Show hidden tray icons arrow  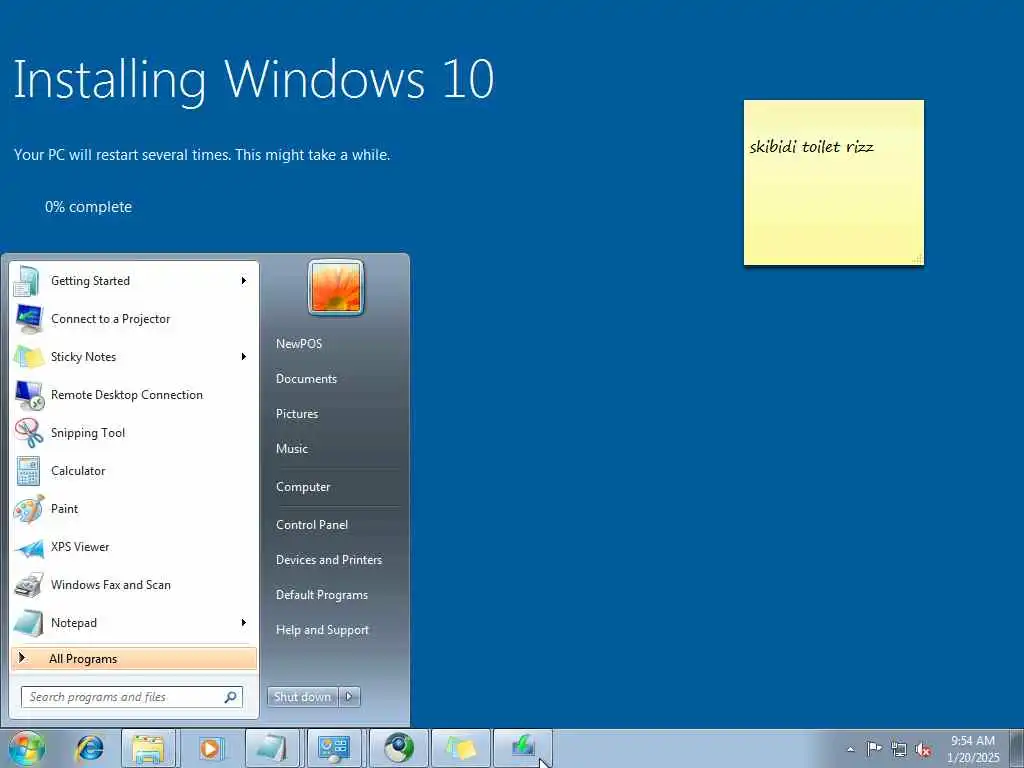[850, 749]
